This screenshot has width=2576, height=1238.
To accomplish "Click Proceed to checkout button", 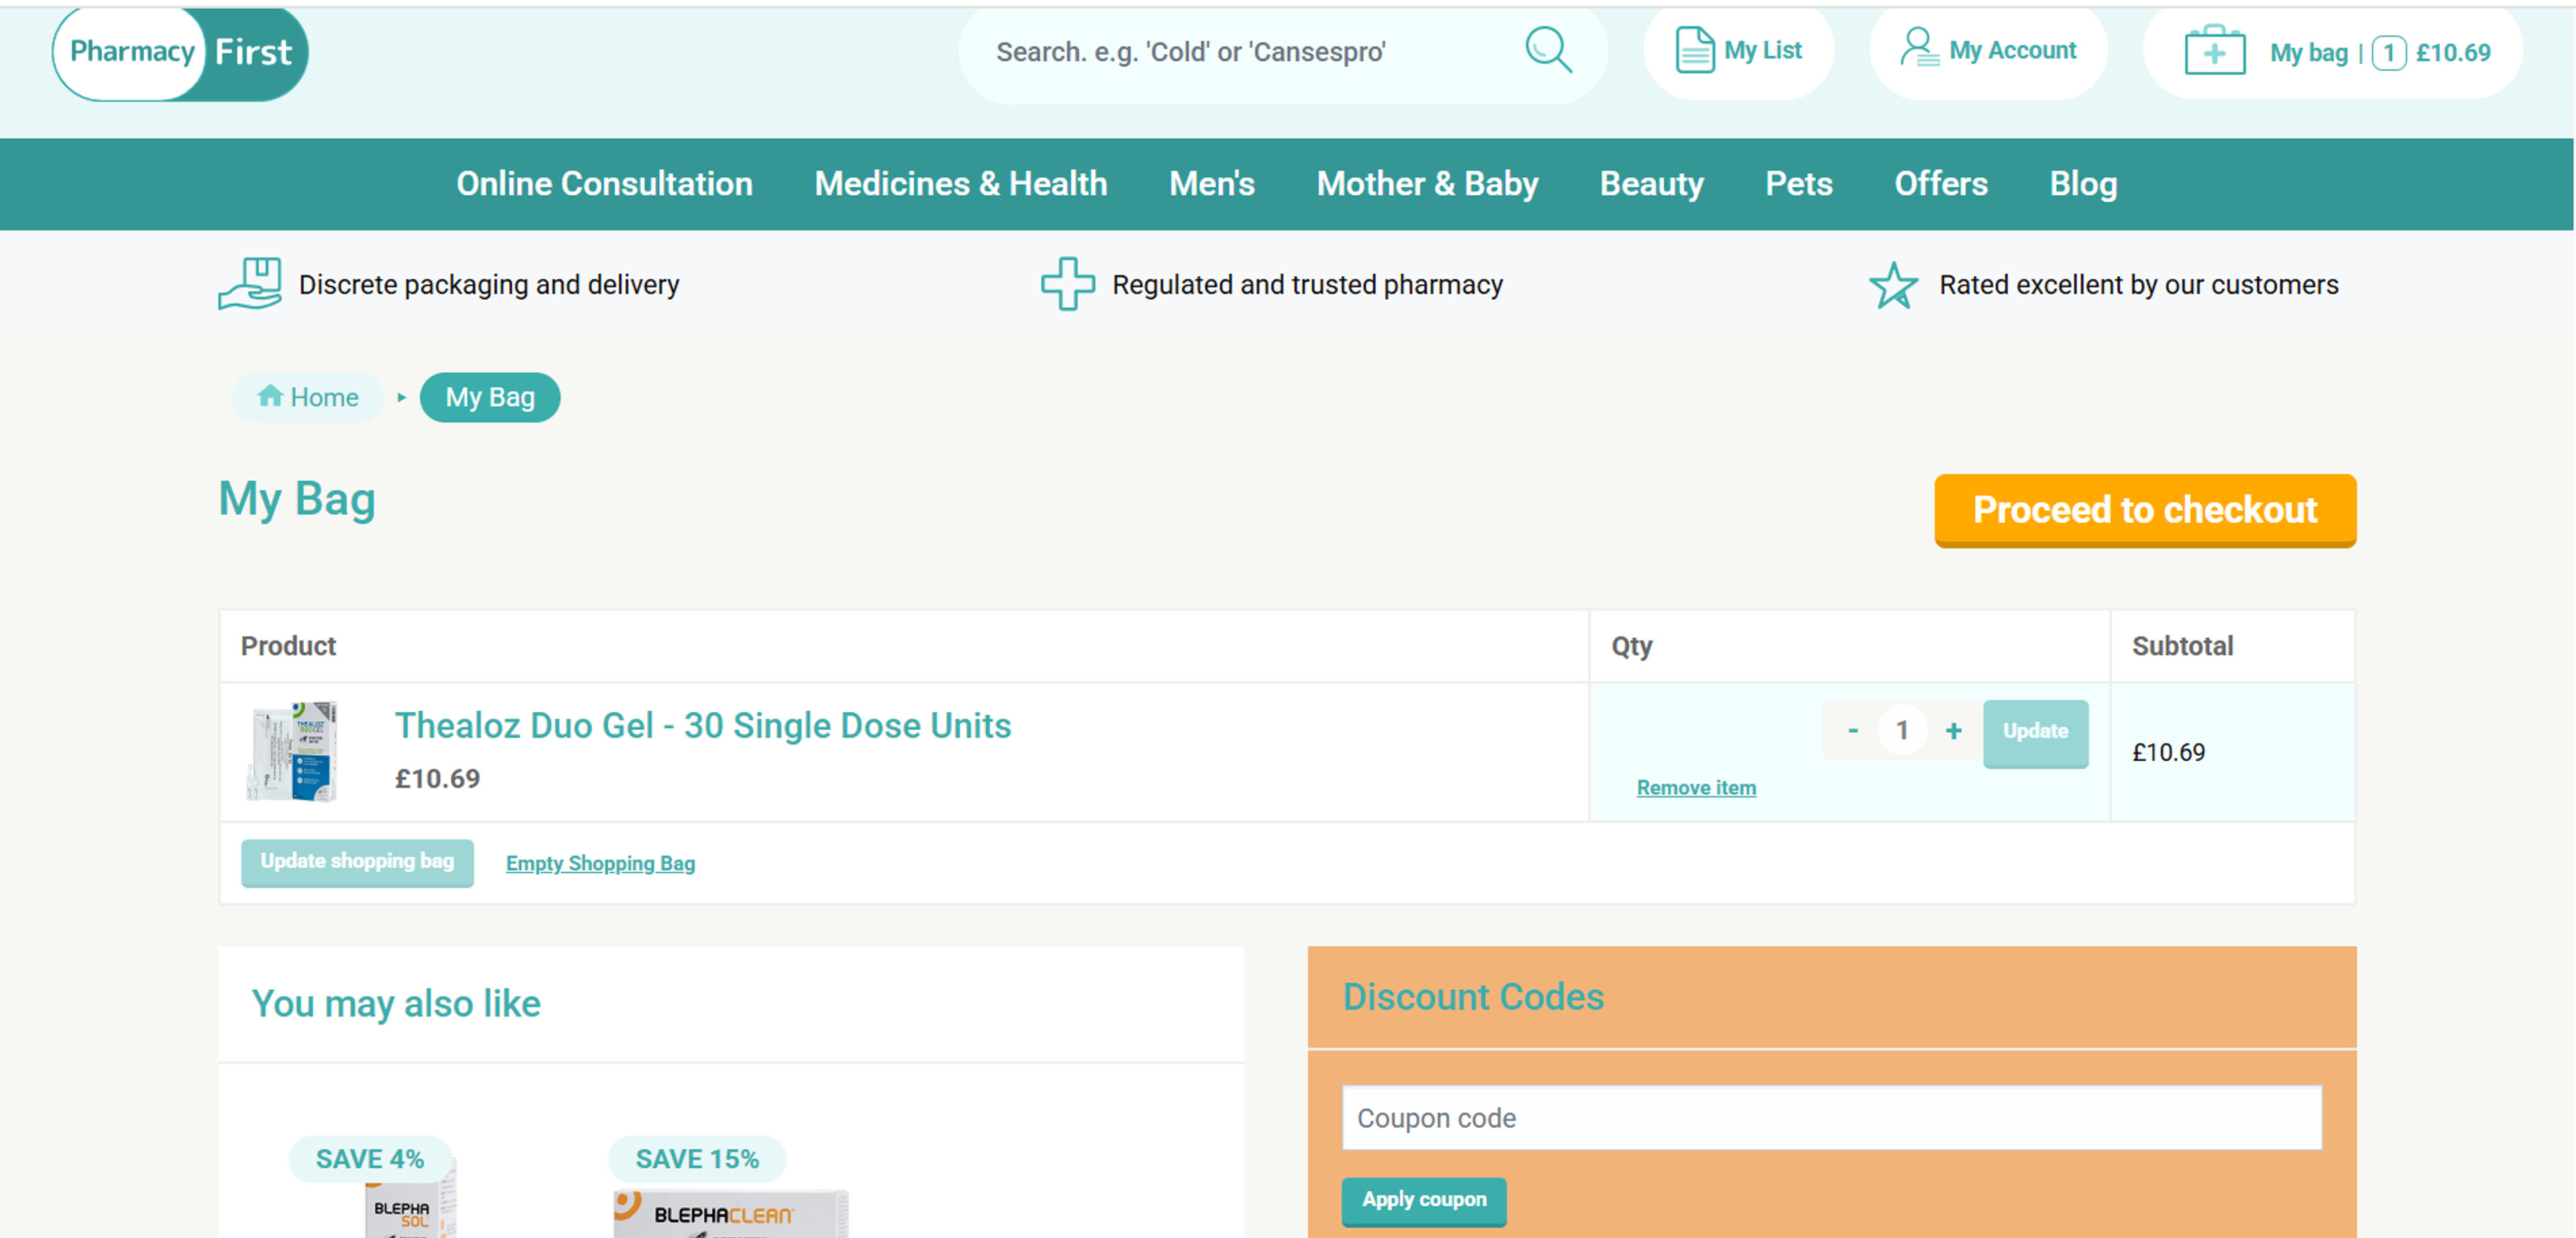I will [2145, 510].
